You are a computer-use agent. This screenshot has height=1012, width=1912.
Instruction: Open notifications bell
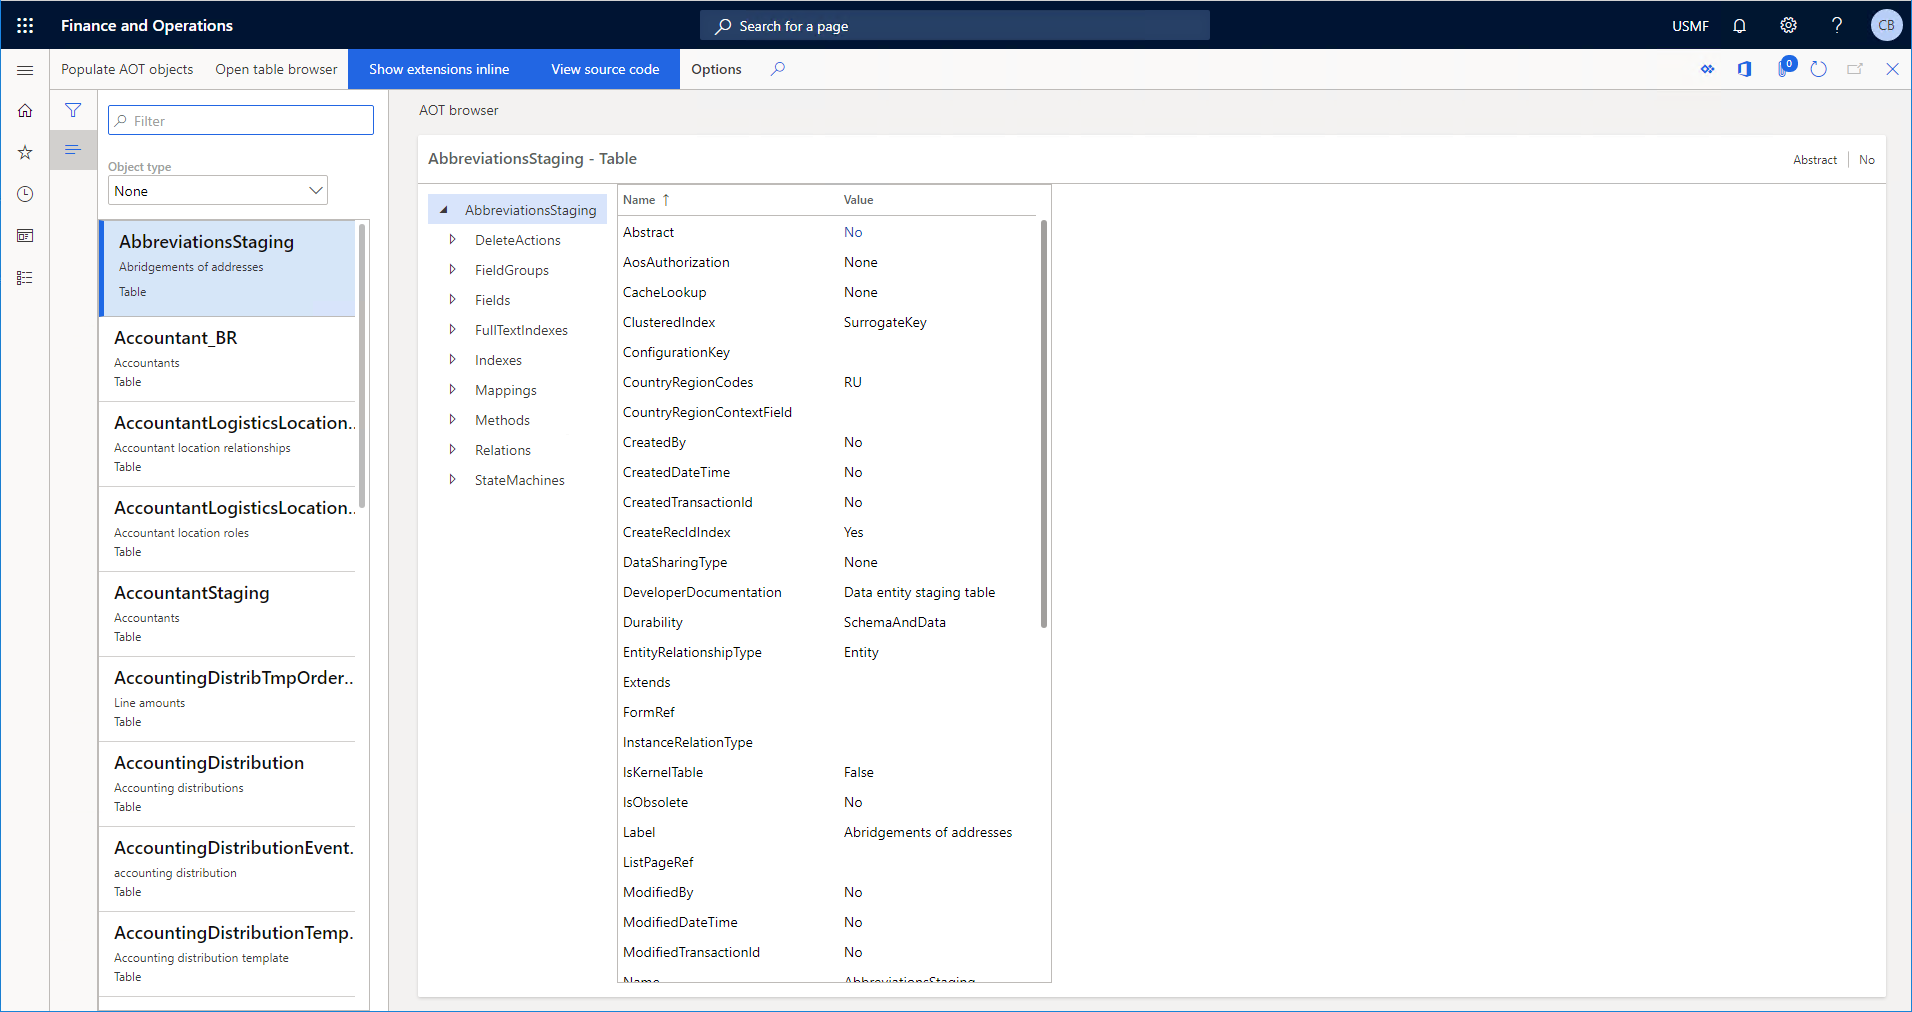tap(1739, 26)
